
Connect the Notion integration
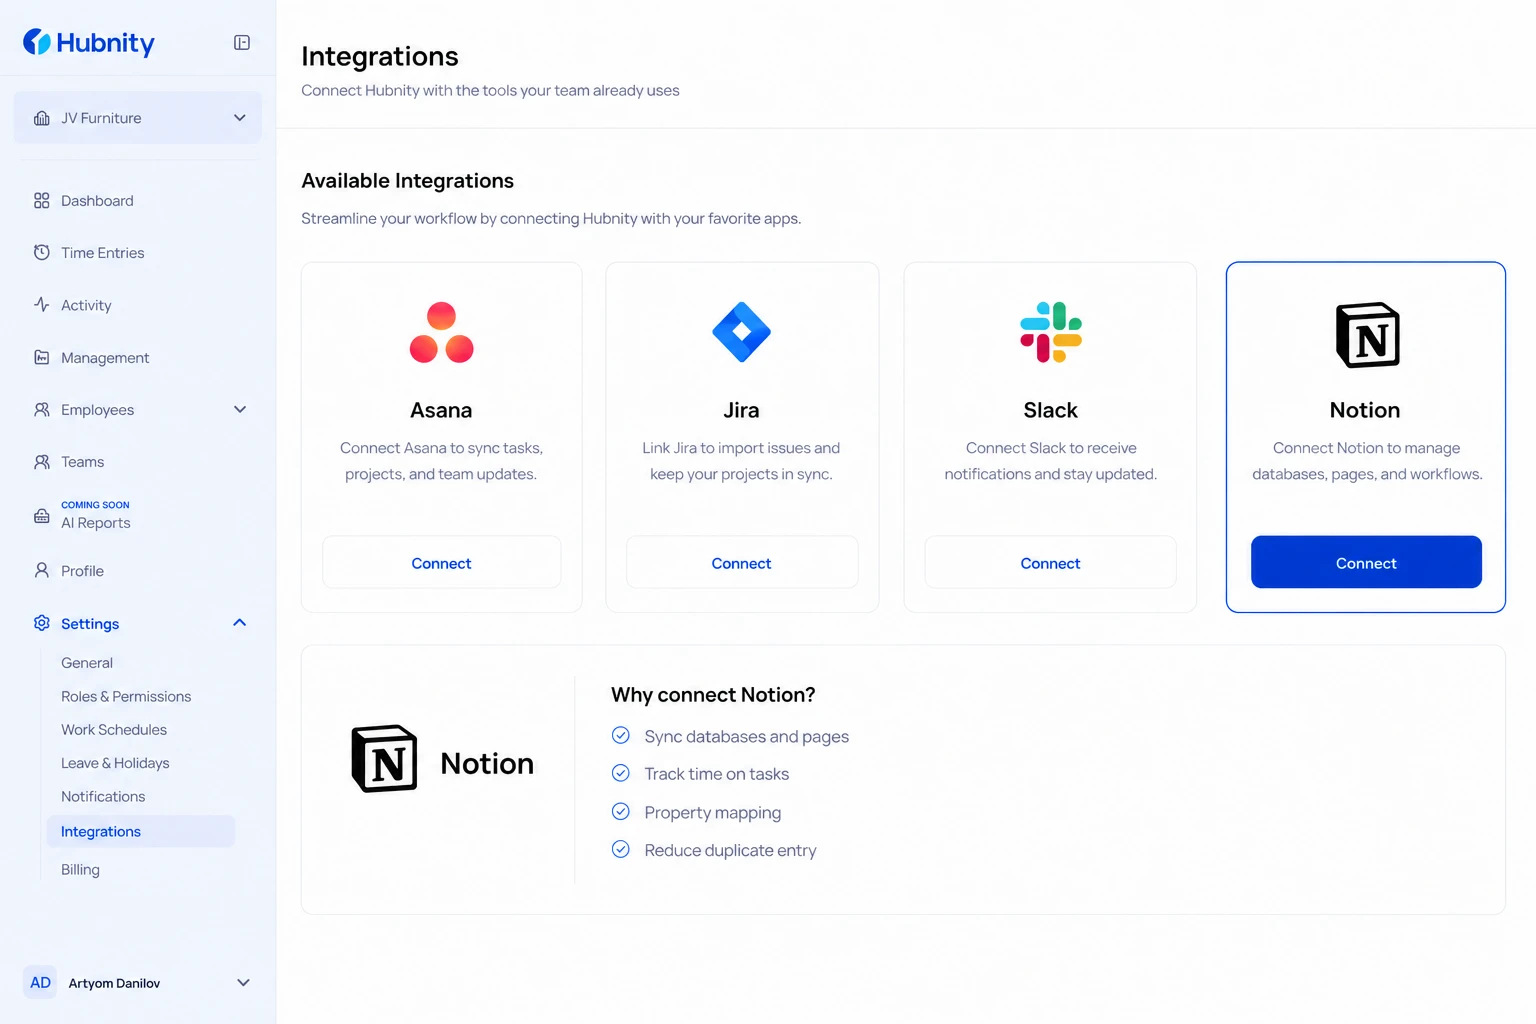pos(1366,563)
